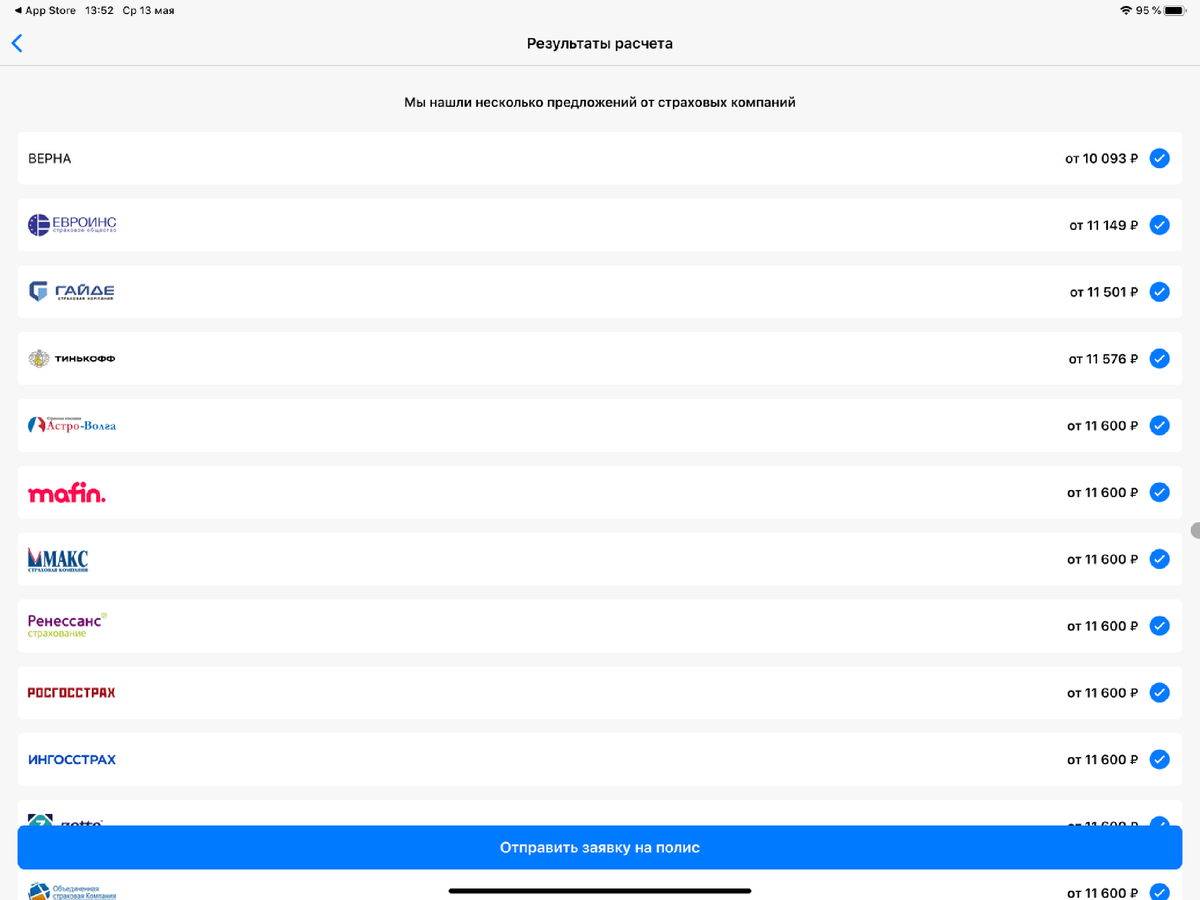Uncheck the Тинькофф offer checkbox
Screen dimensions: 1200x900
[x=1159, y=358]
